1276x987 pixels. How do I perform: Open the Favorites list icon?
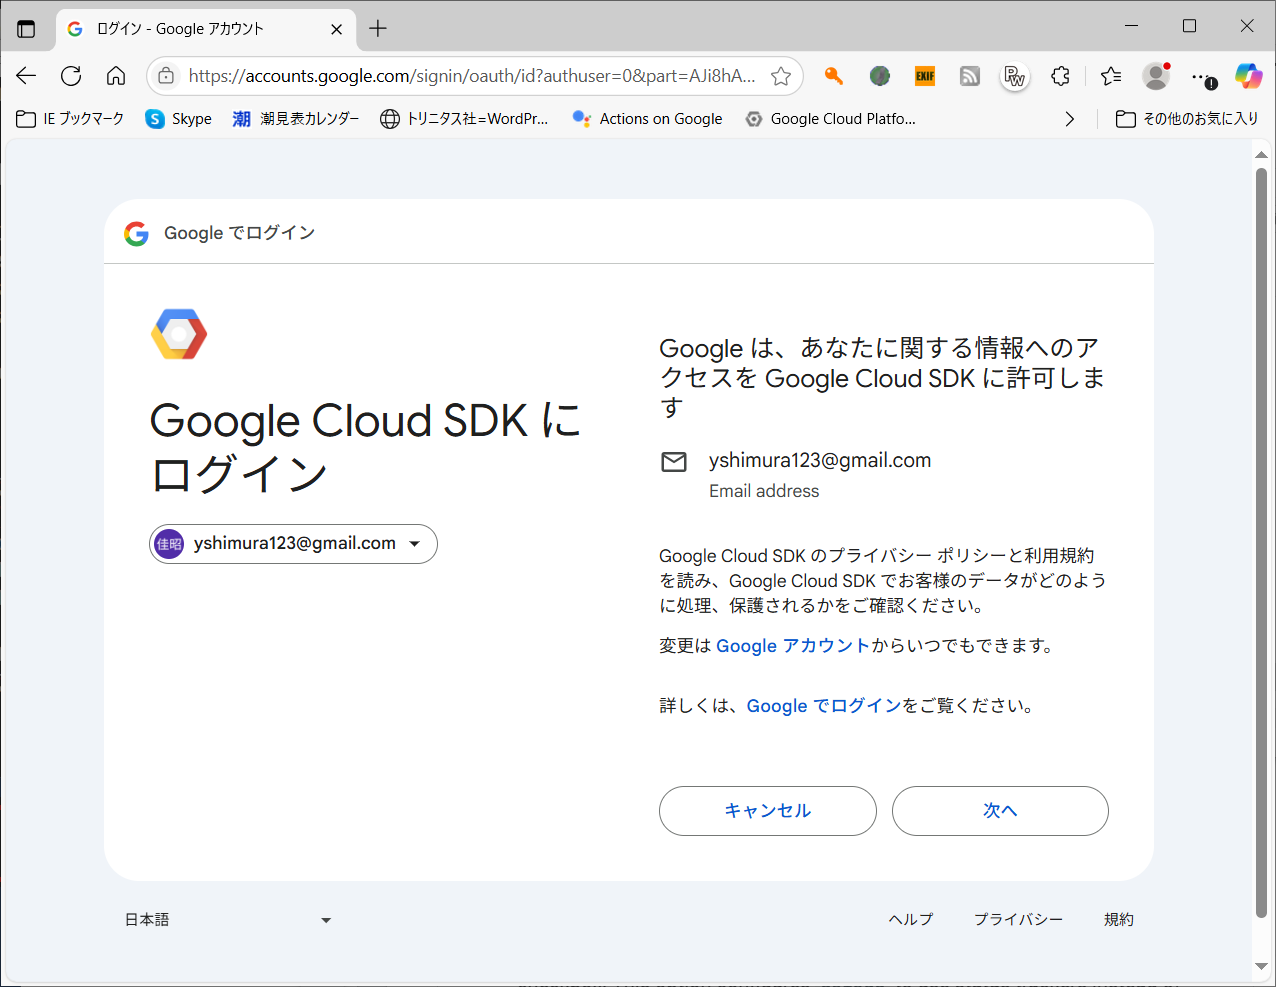(x=1111, y=76)
